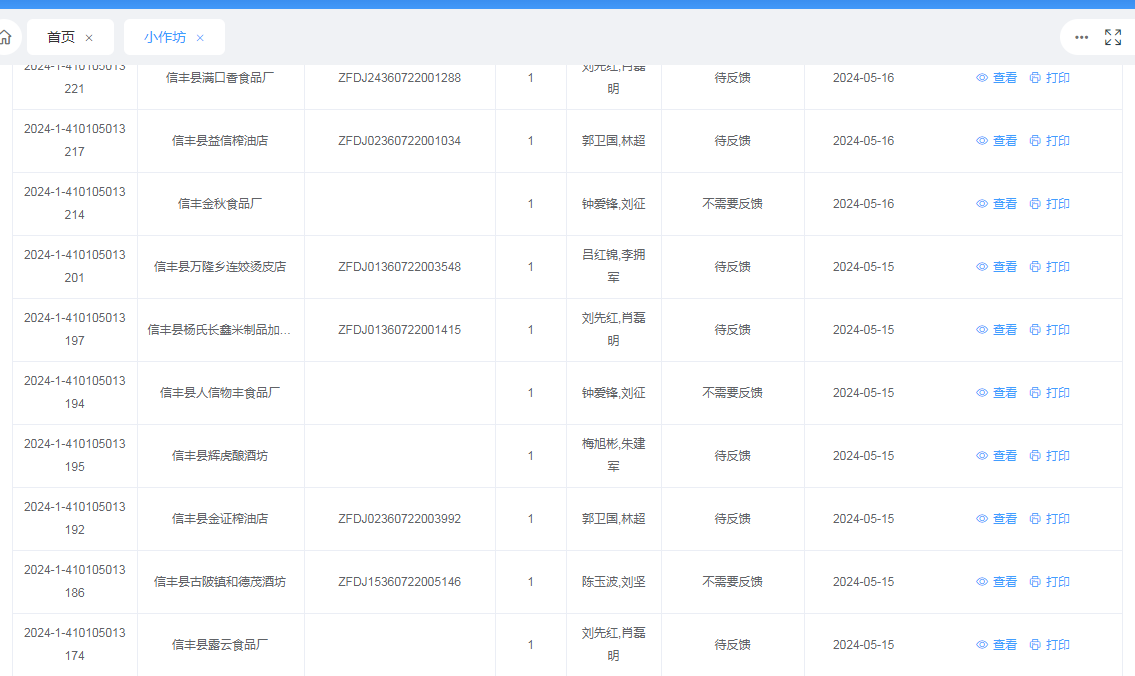Screen dimensions: 1135x676
Task: Click eye icon for 信丰县人信物丰食品厂 row
Action: 982,393
